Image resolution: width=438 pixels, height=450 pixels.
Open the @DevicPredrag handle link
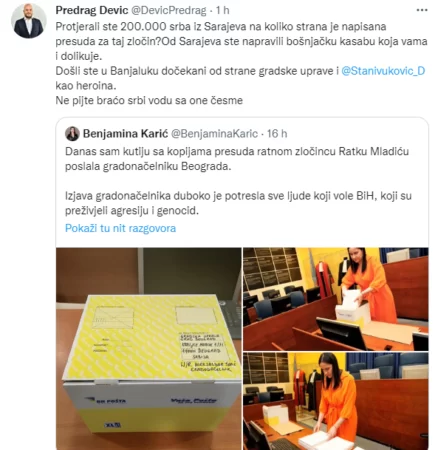[169, 10]
